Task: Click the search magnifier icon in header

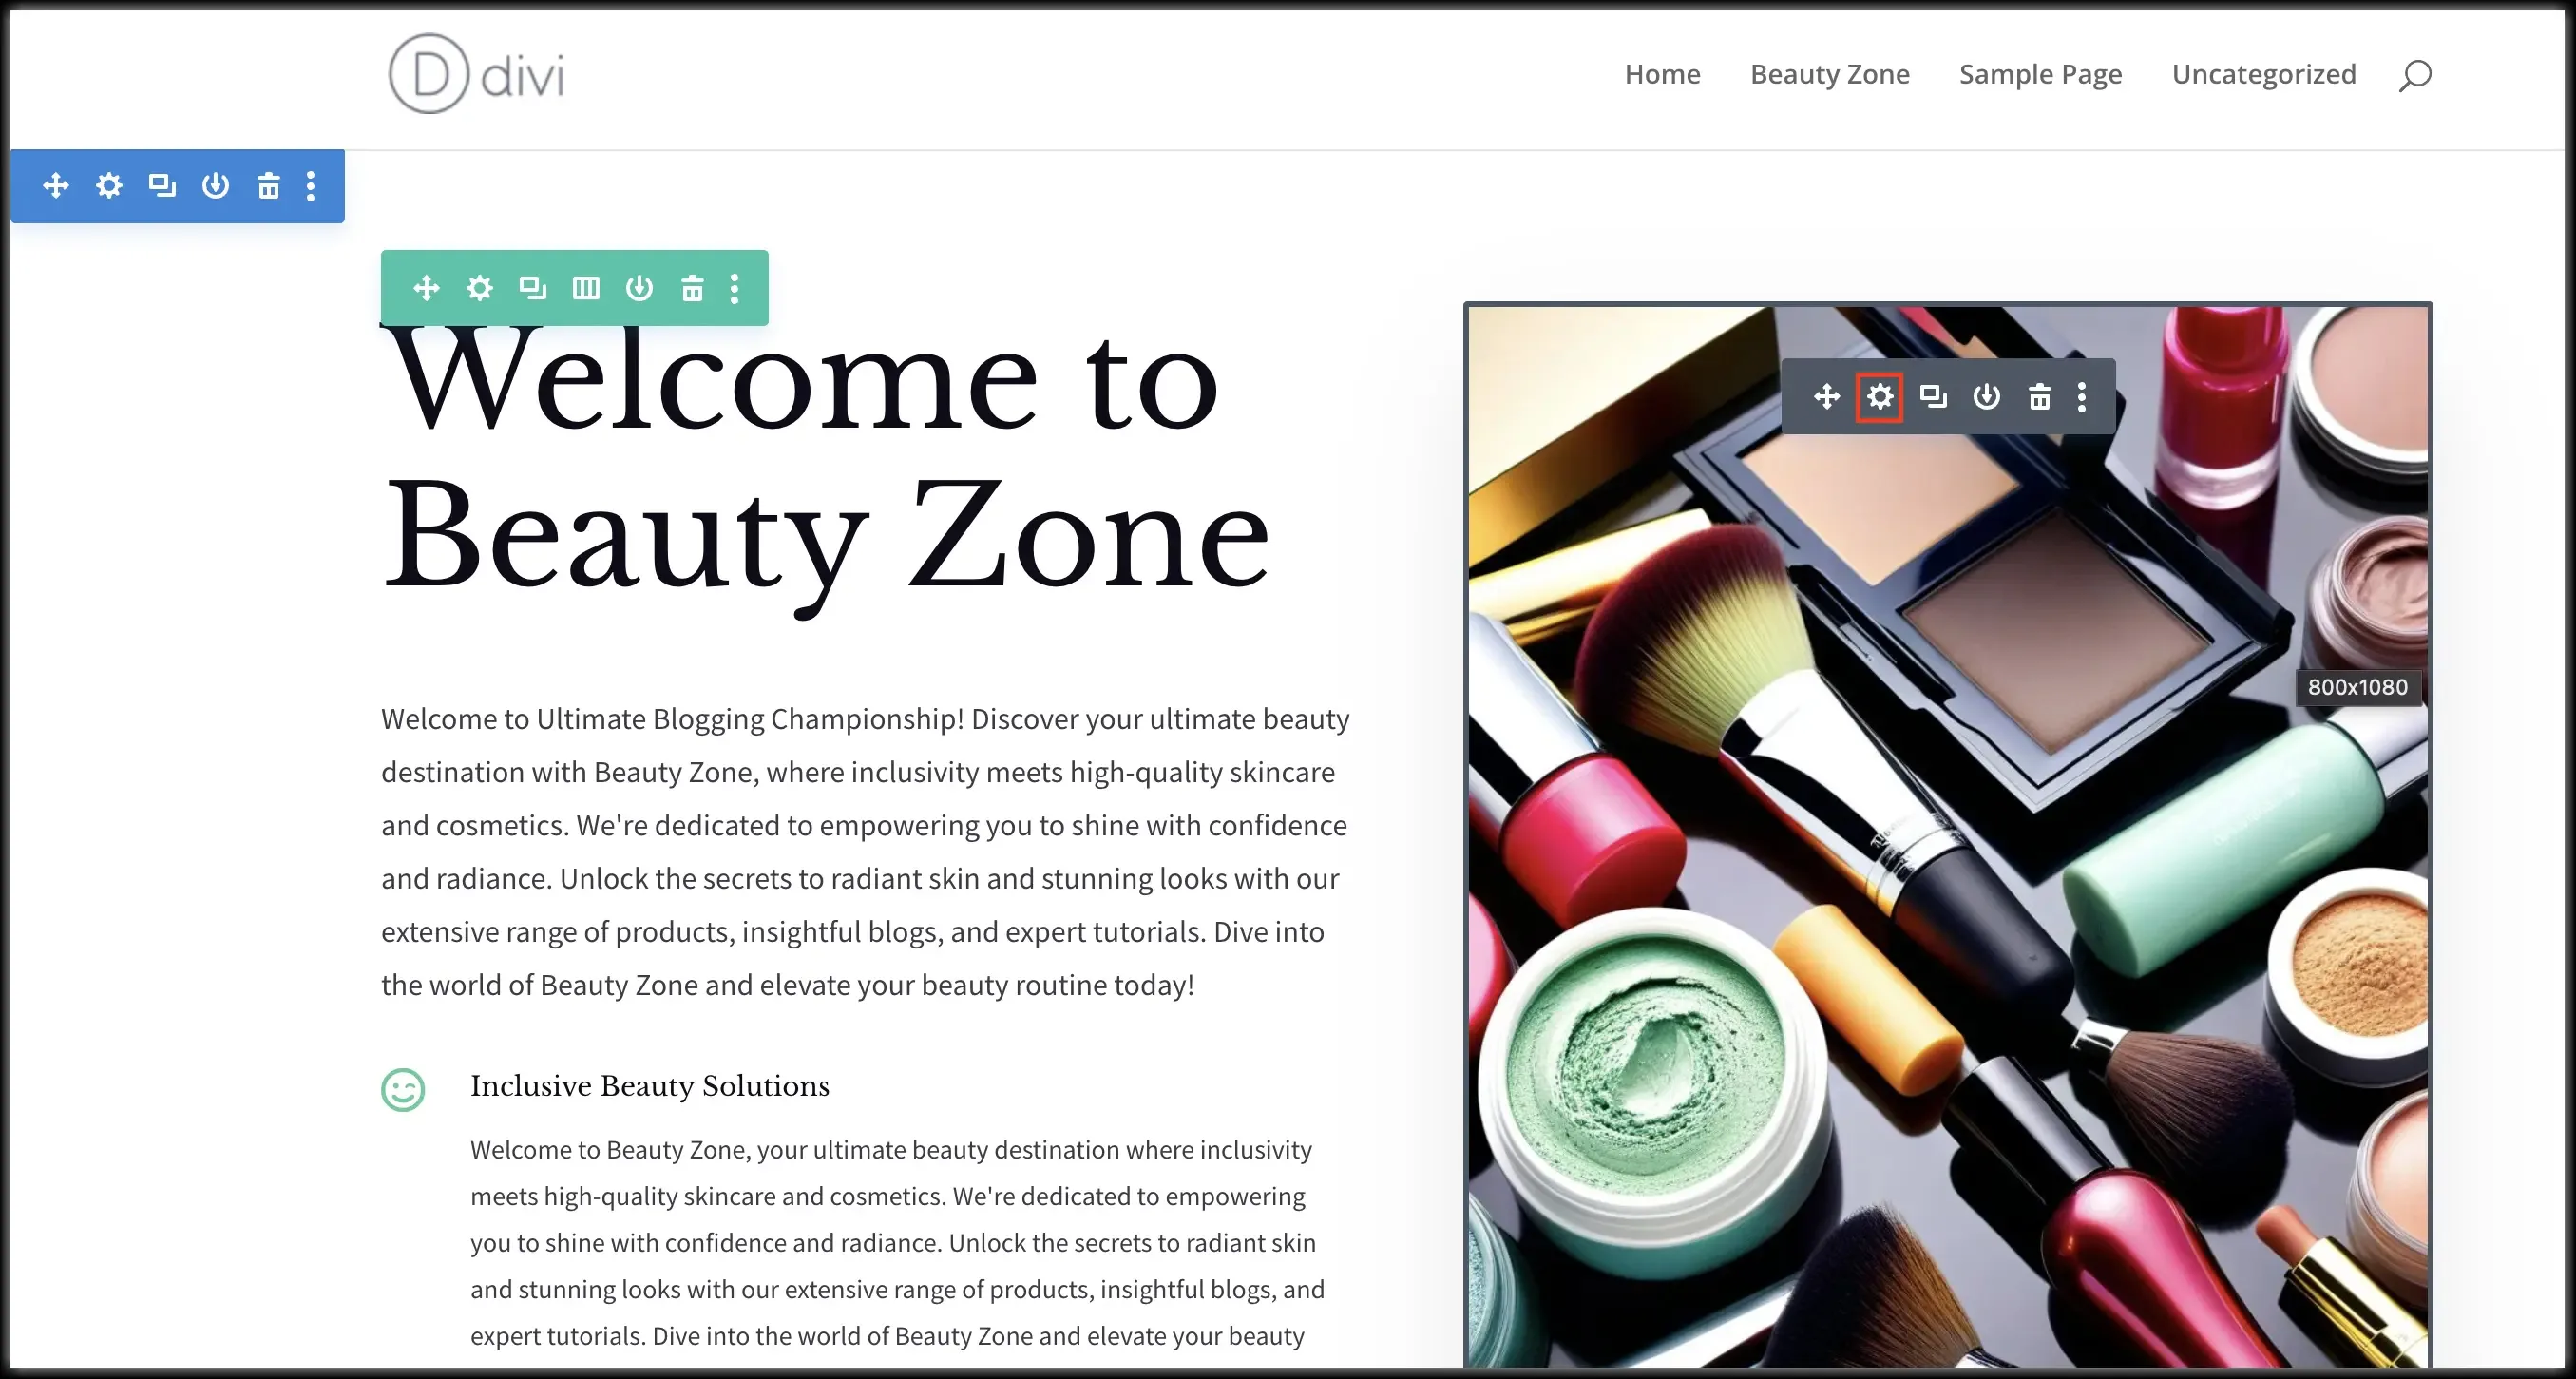Action: pyautogui.click(x=2415, y=75)
